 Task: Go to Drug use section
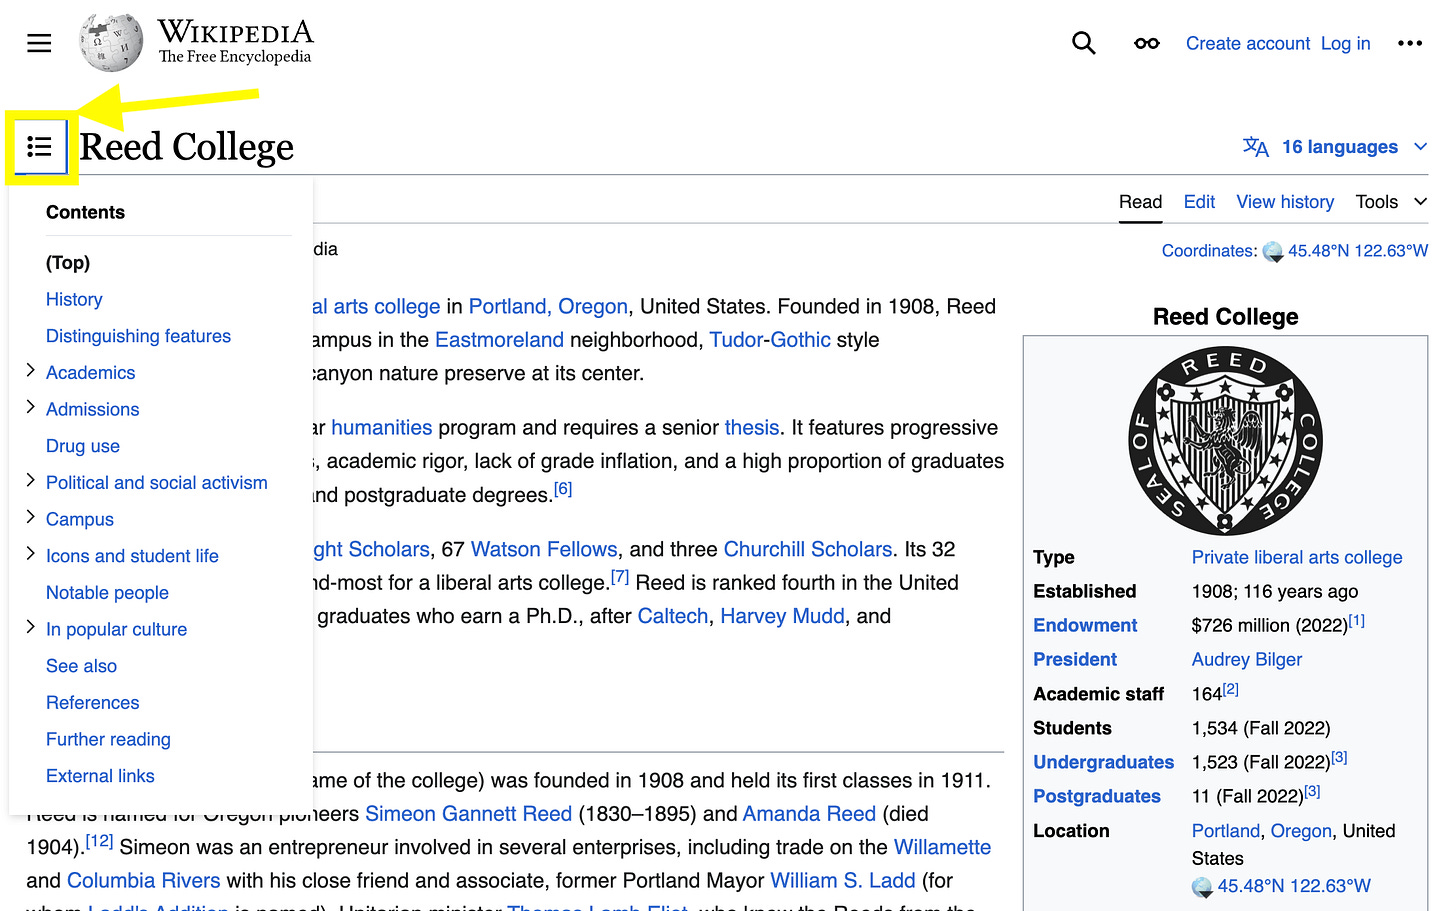coord(83,446)
